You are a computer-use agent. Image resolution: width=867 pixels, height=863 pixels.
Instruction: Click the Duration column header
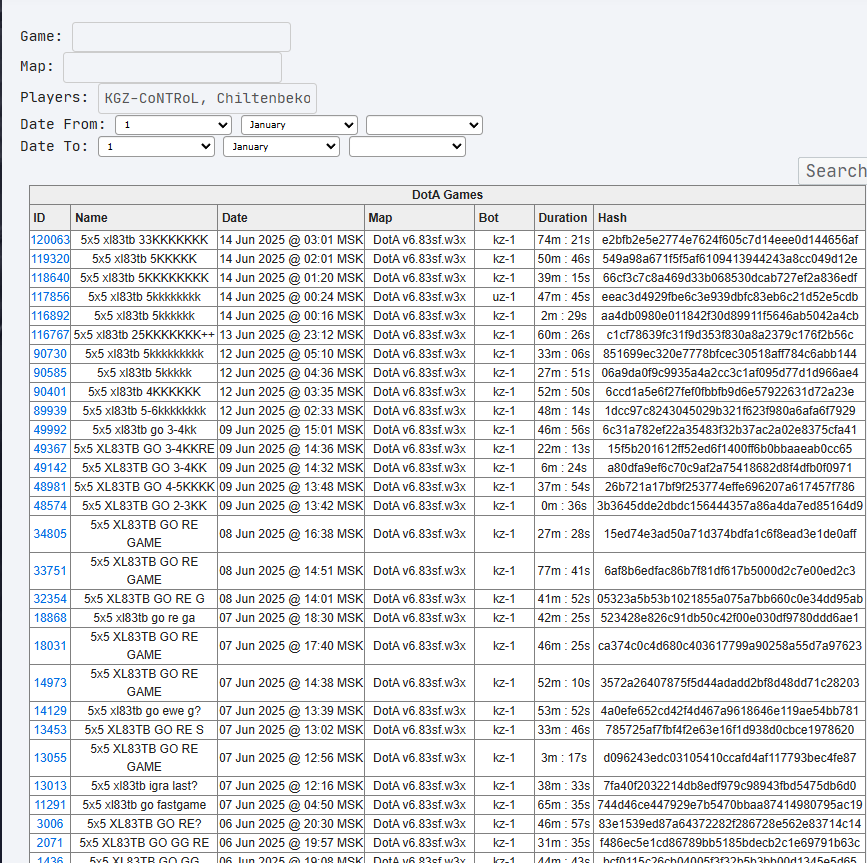pyautogui.click(x=563, y=218)
